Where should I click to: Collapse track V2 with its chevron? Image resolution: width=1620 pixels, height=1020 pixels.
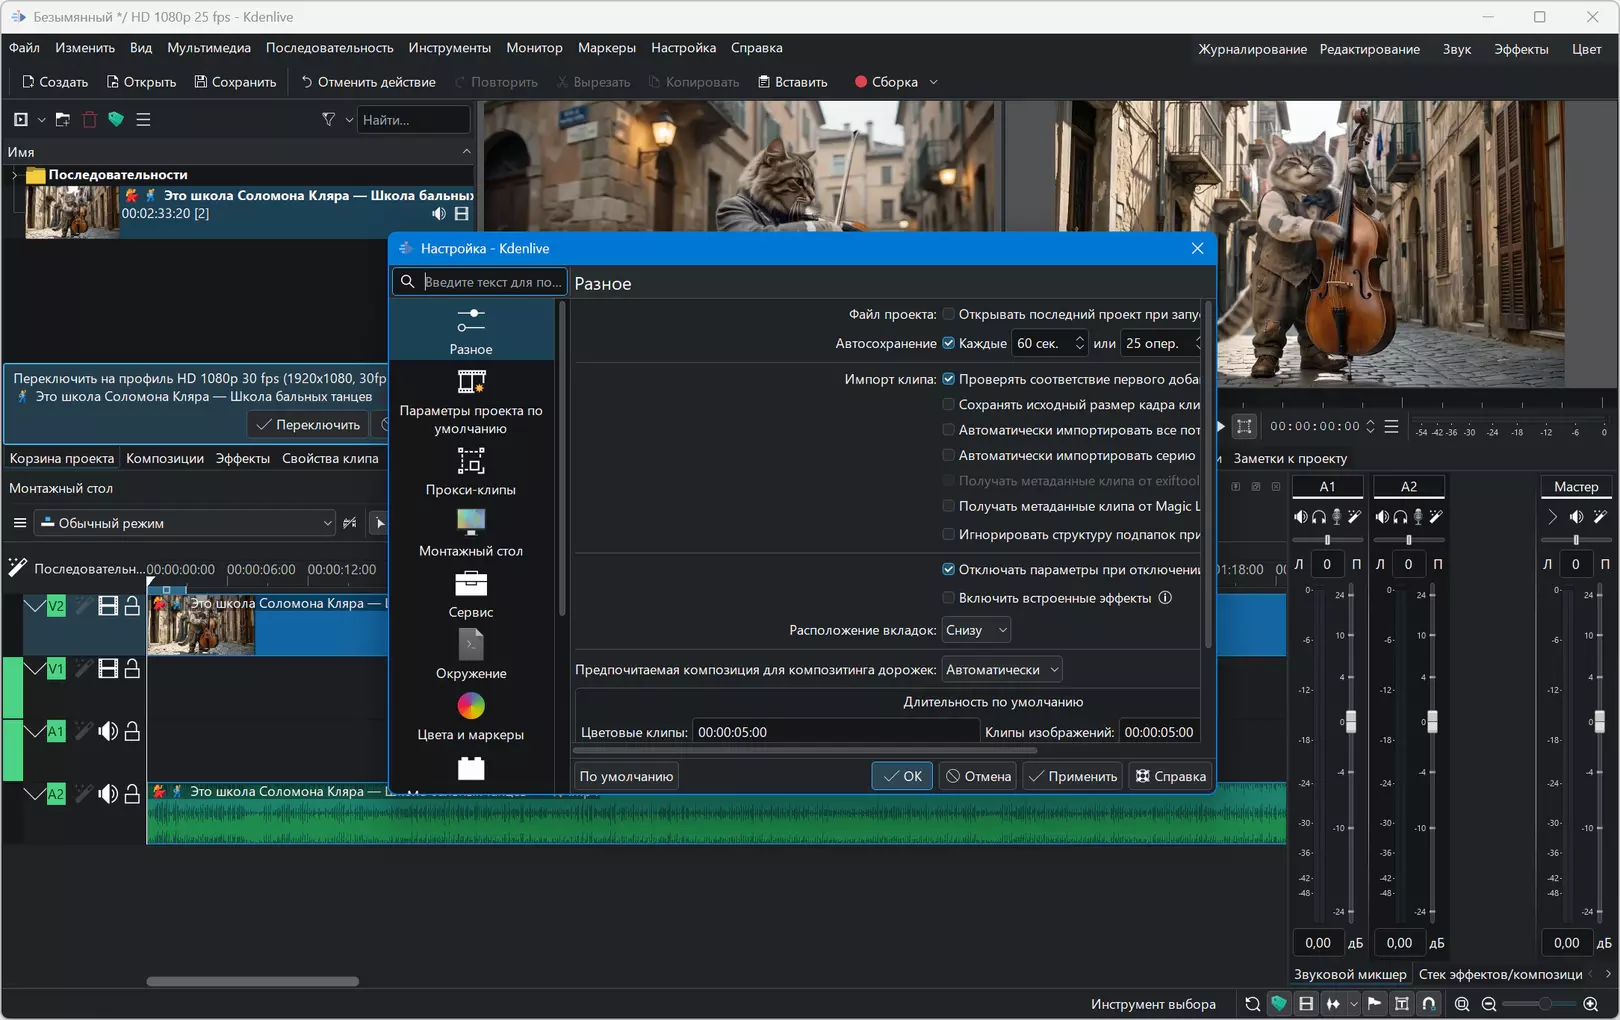tap(34, 606)
